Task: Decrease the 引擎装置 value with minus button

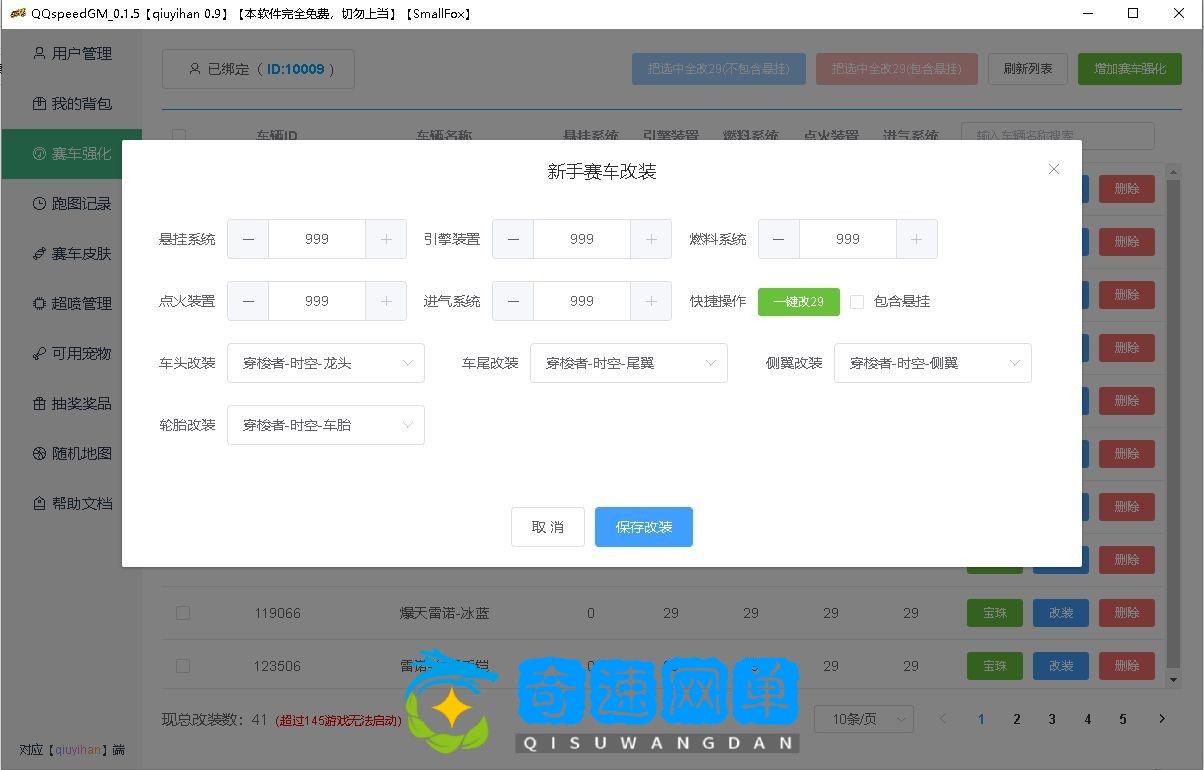Action: coord(513,240)
